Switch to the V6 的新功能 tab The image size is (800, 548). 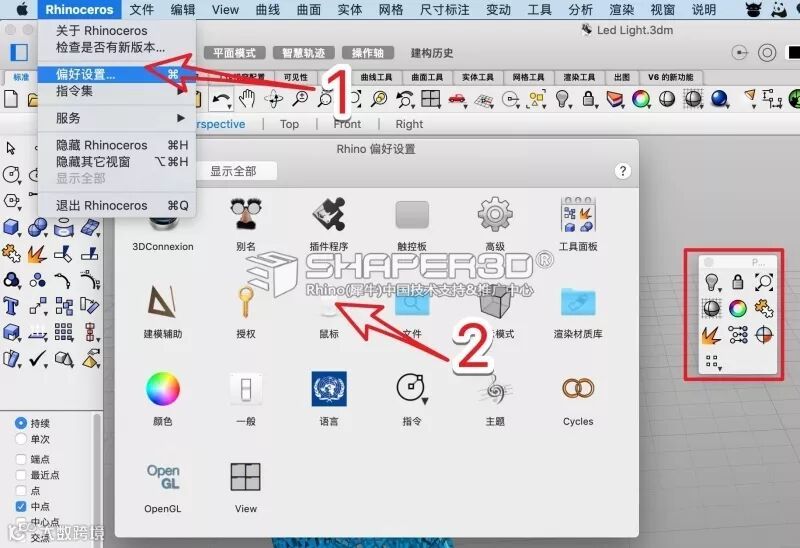tap(670, 77)
